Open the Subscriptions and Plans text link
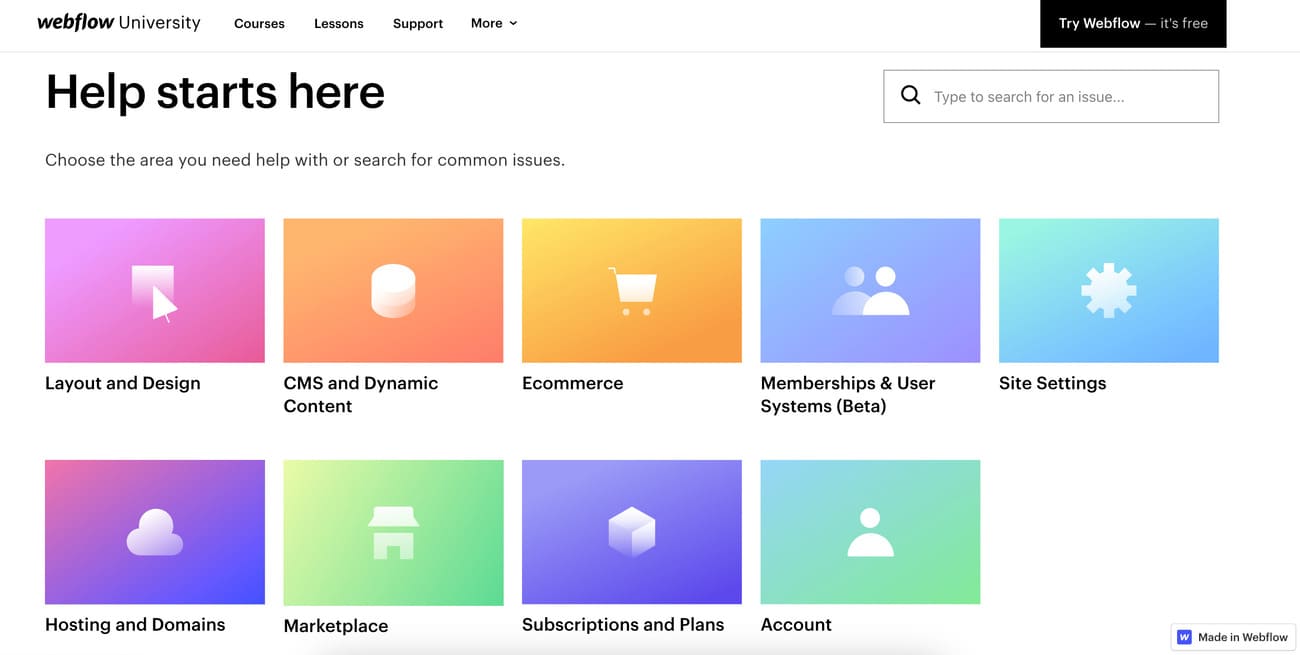The height and width of the screenshot is (655, 1300). click(623, 624)
